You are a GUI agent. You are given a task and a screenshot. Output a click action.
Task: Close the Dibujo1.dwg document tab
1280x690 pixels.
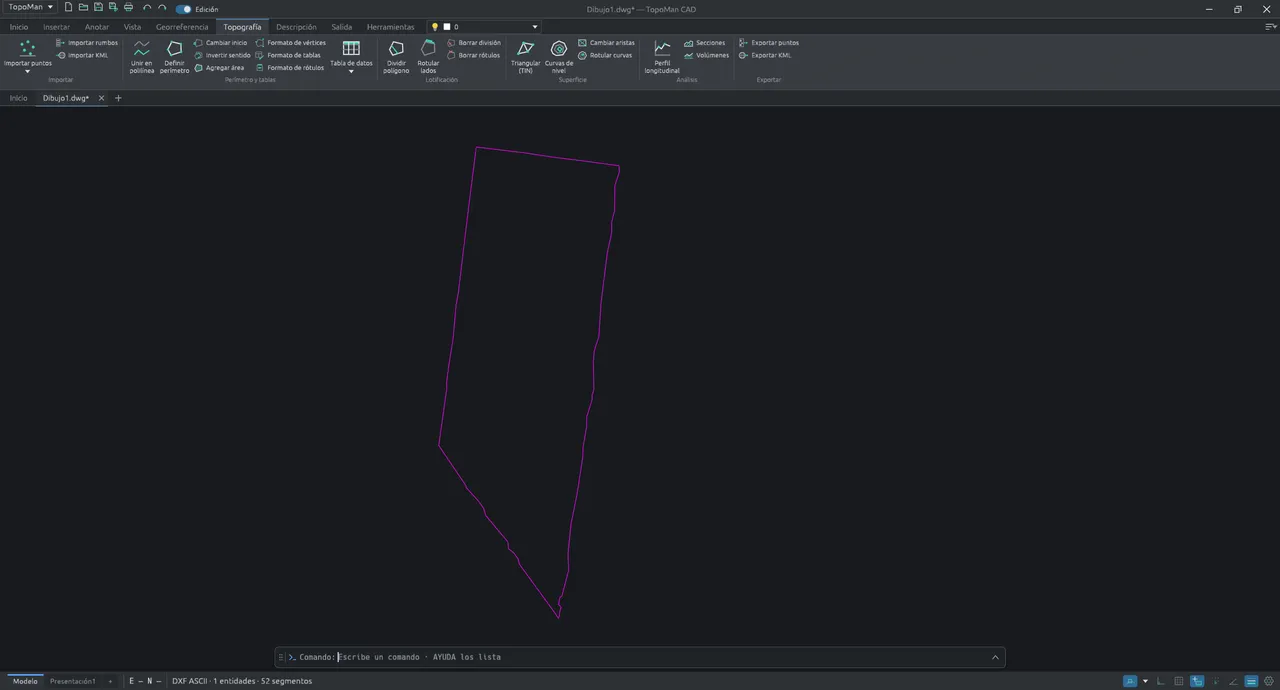point(101,98)
